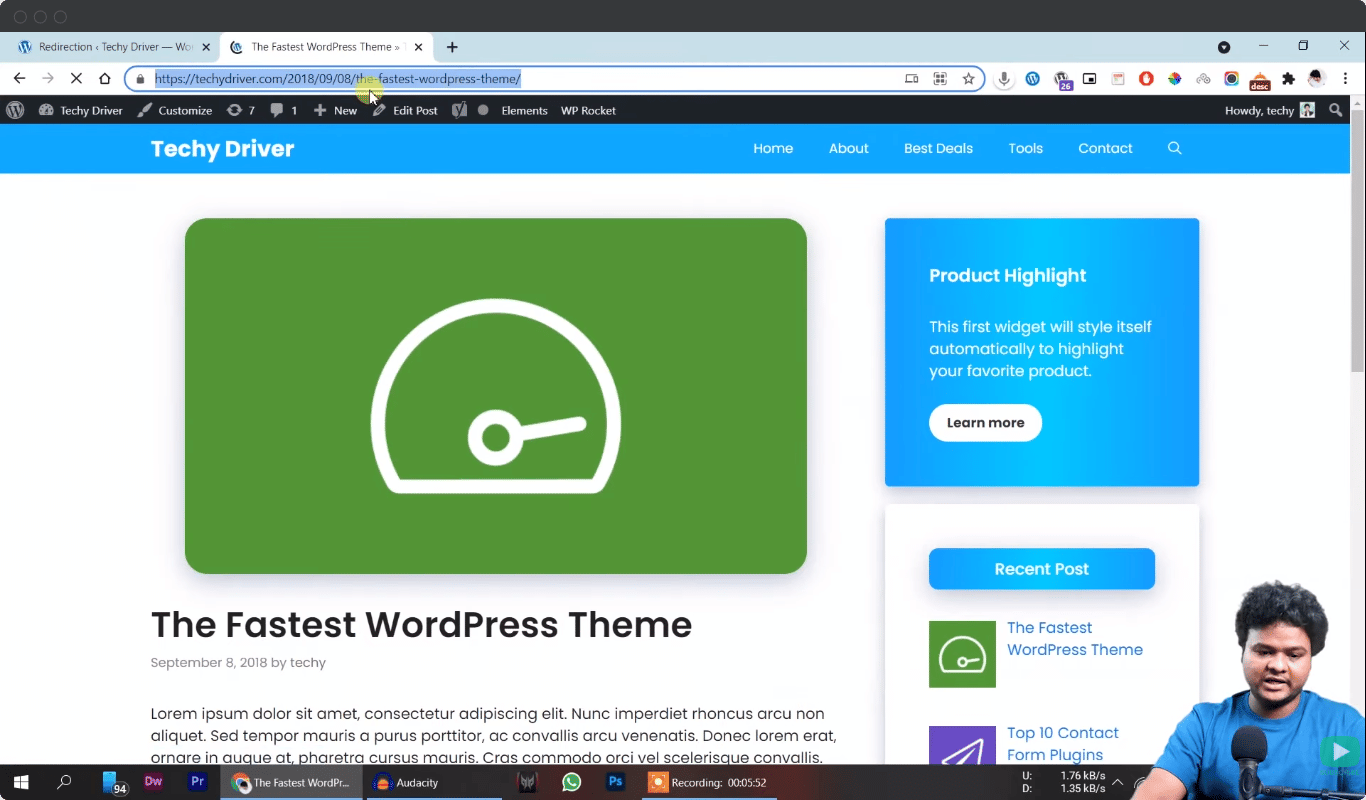Viewport: 1366px width, 800px height.
Task: Open Dreamweaver from the taskbar
Action: pos(153,782)
